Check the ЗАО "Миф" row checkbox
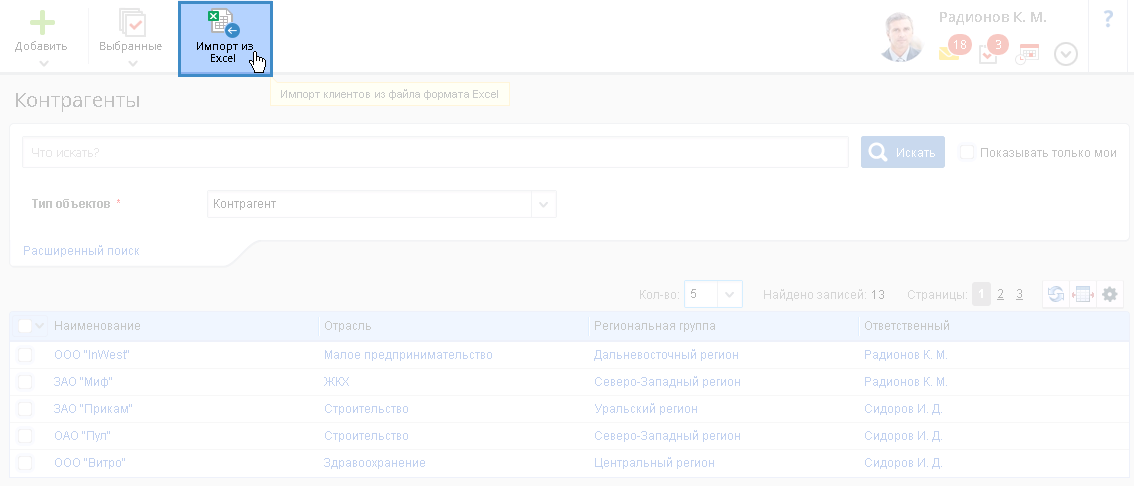The height and width of the screenshot is (486, 1134). coord(25,382)
